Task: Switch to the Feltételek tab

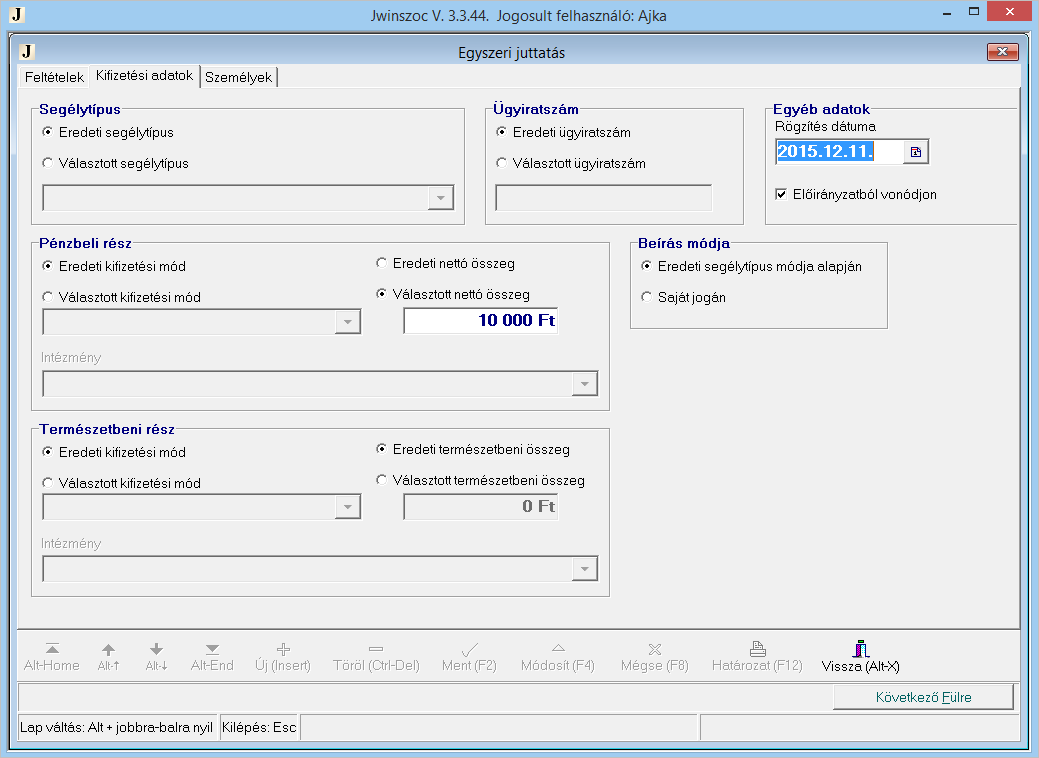Action: pos(54,78)
